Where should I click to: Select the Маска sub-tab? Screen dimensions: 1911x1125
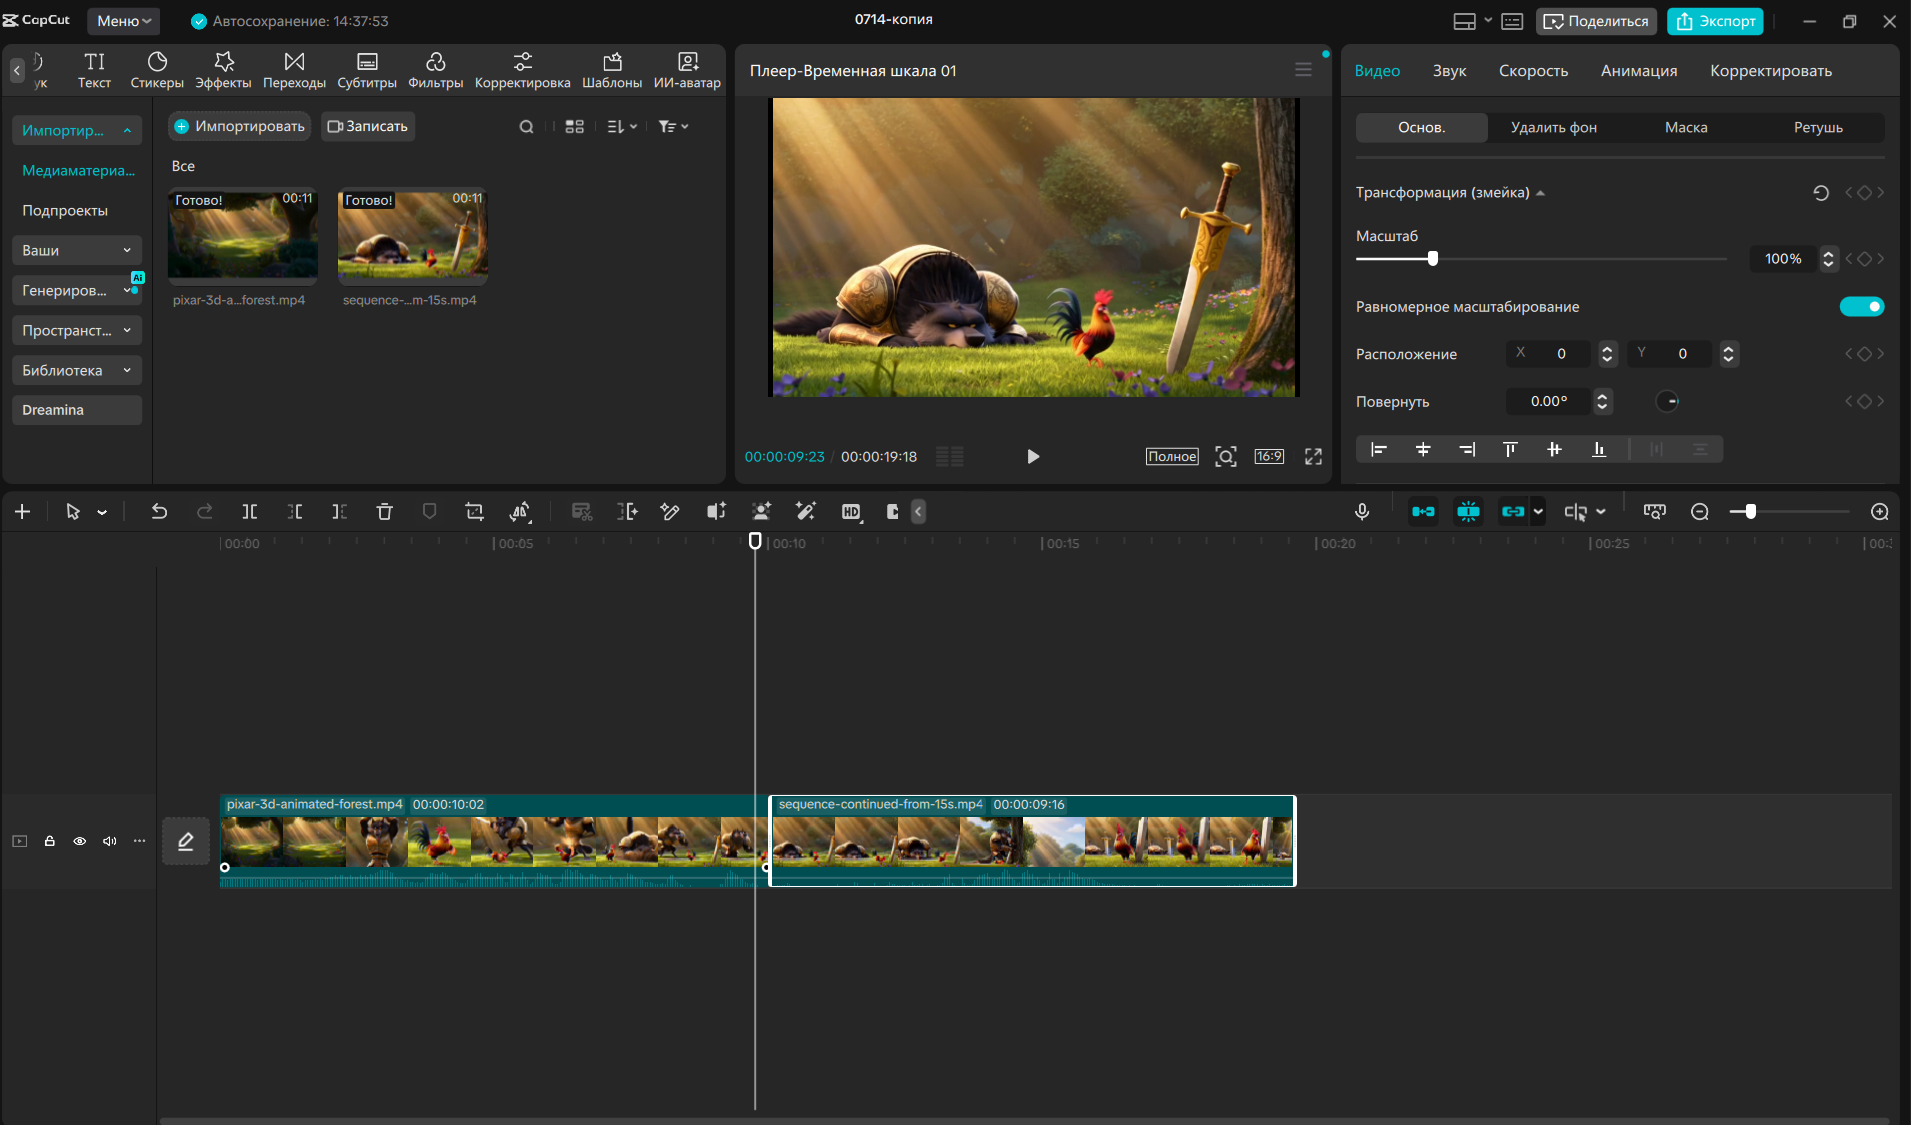click(x=1686, y=128)
